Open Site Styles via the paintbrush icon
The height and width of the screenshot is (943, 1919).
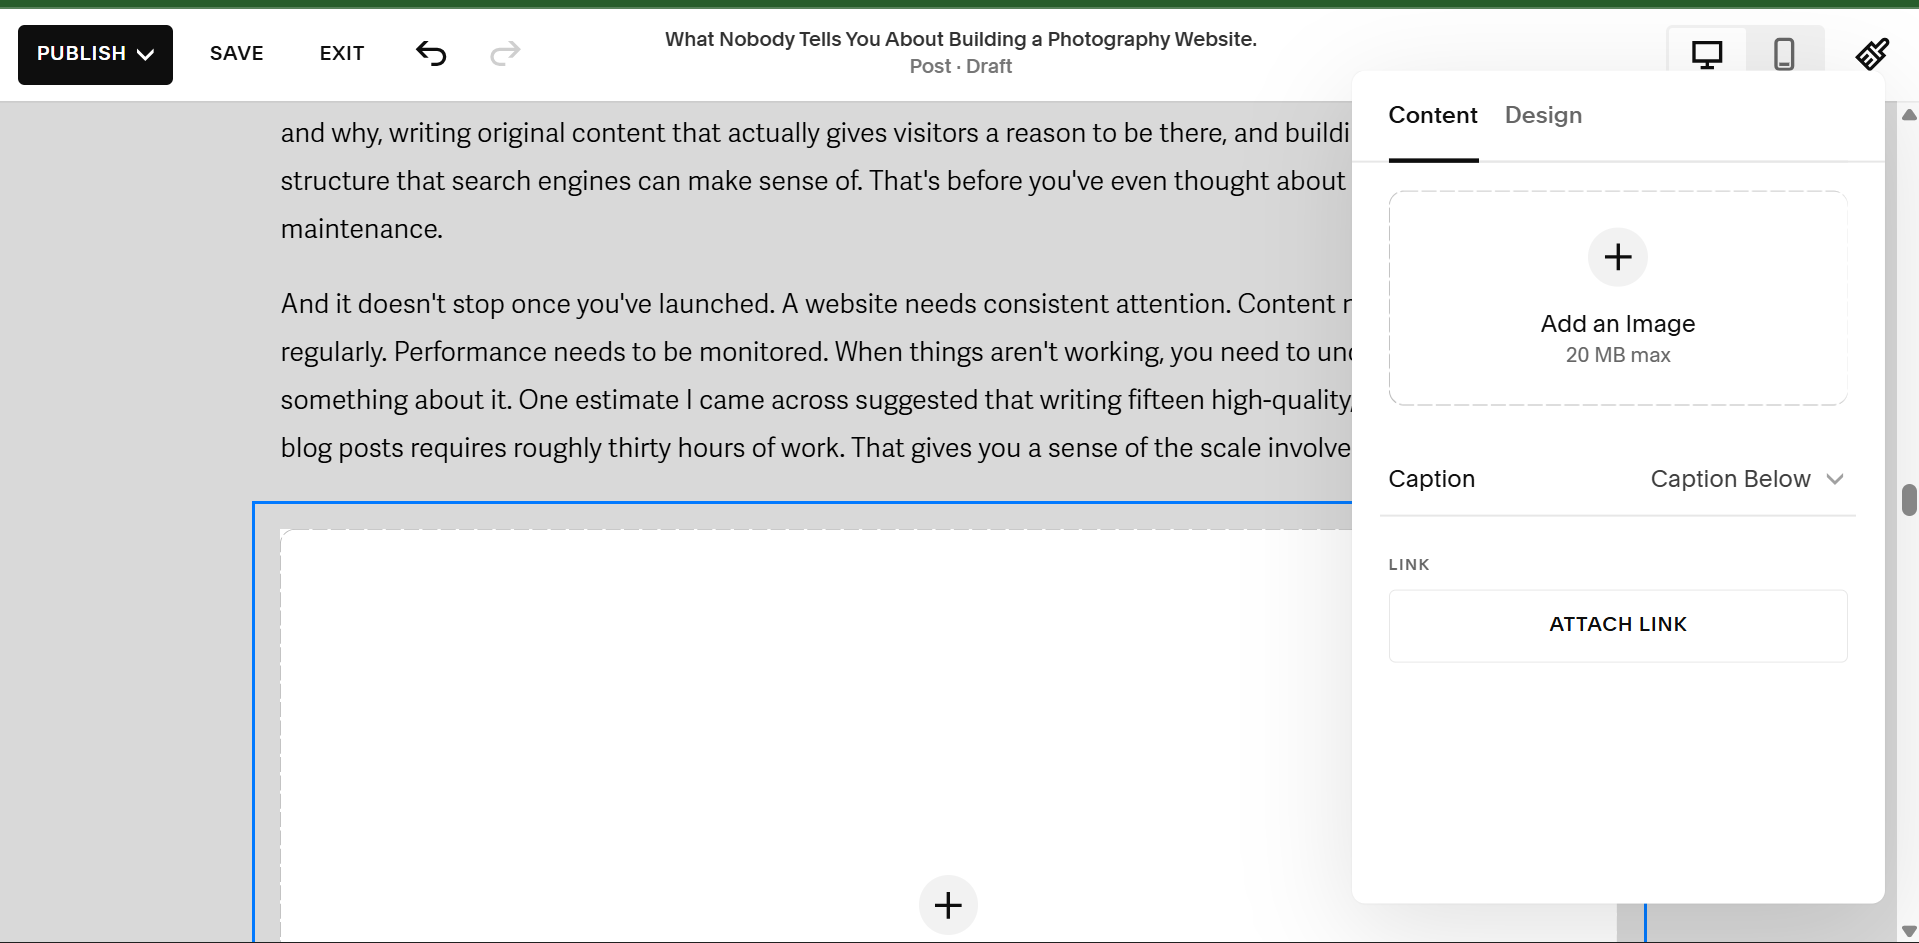point(1872,54)
